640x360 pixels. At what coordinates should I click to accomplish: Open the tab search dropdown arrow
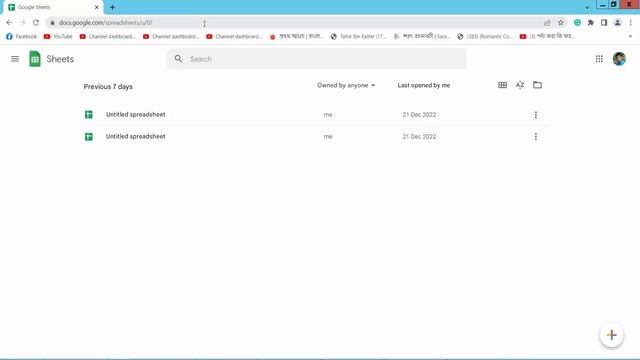pos(587,7)
